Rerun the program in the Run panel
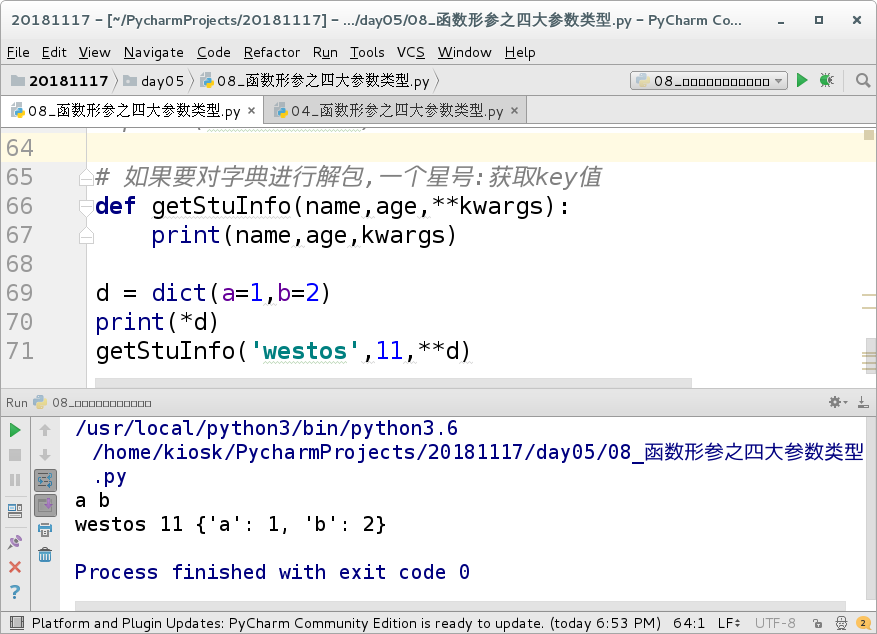 (x=16, y=429)
